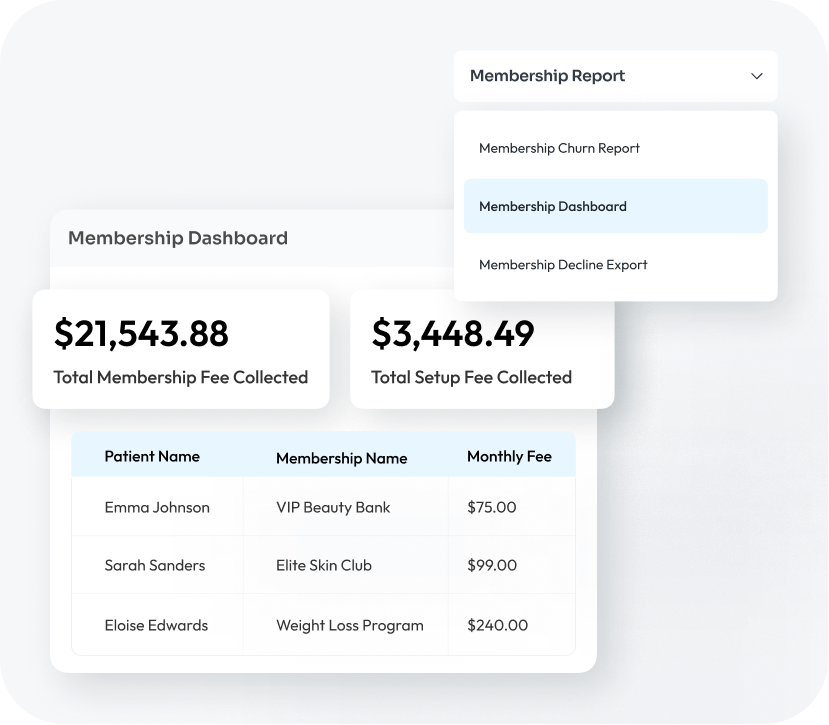Image resolution: width=829 pixels, height=725 pixels.
Task: Select the VIP Beauty Bank membership
Action: pos(333,507)
